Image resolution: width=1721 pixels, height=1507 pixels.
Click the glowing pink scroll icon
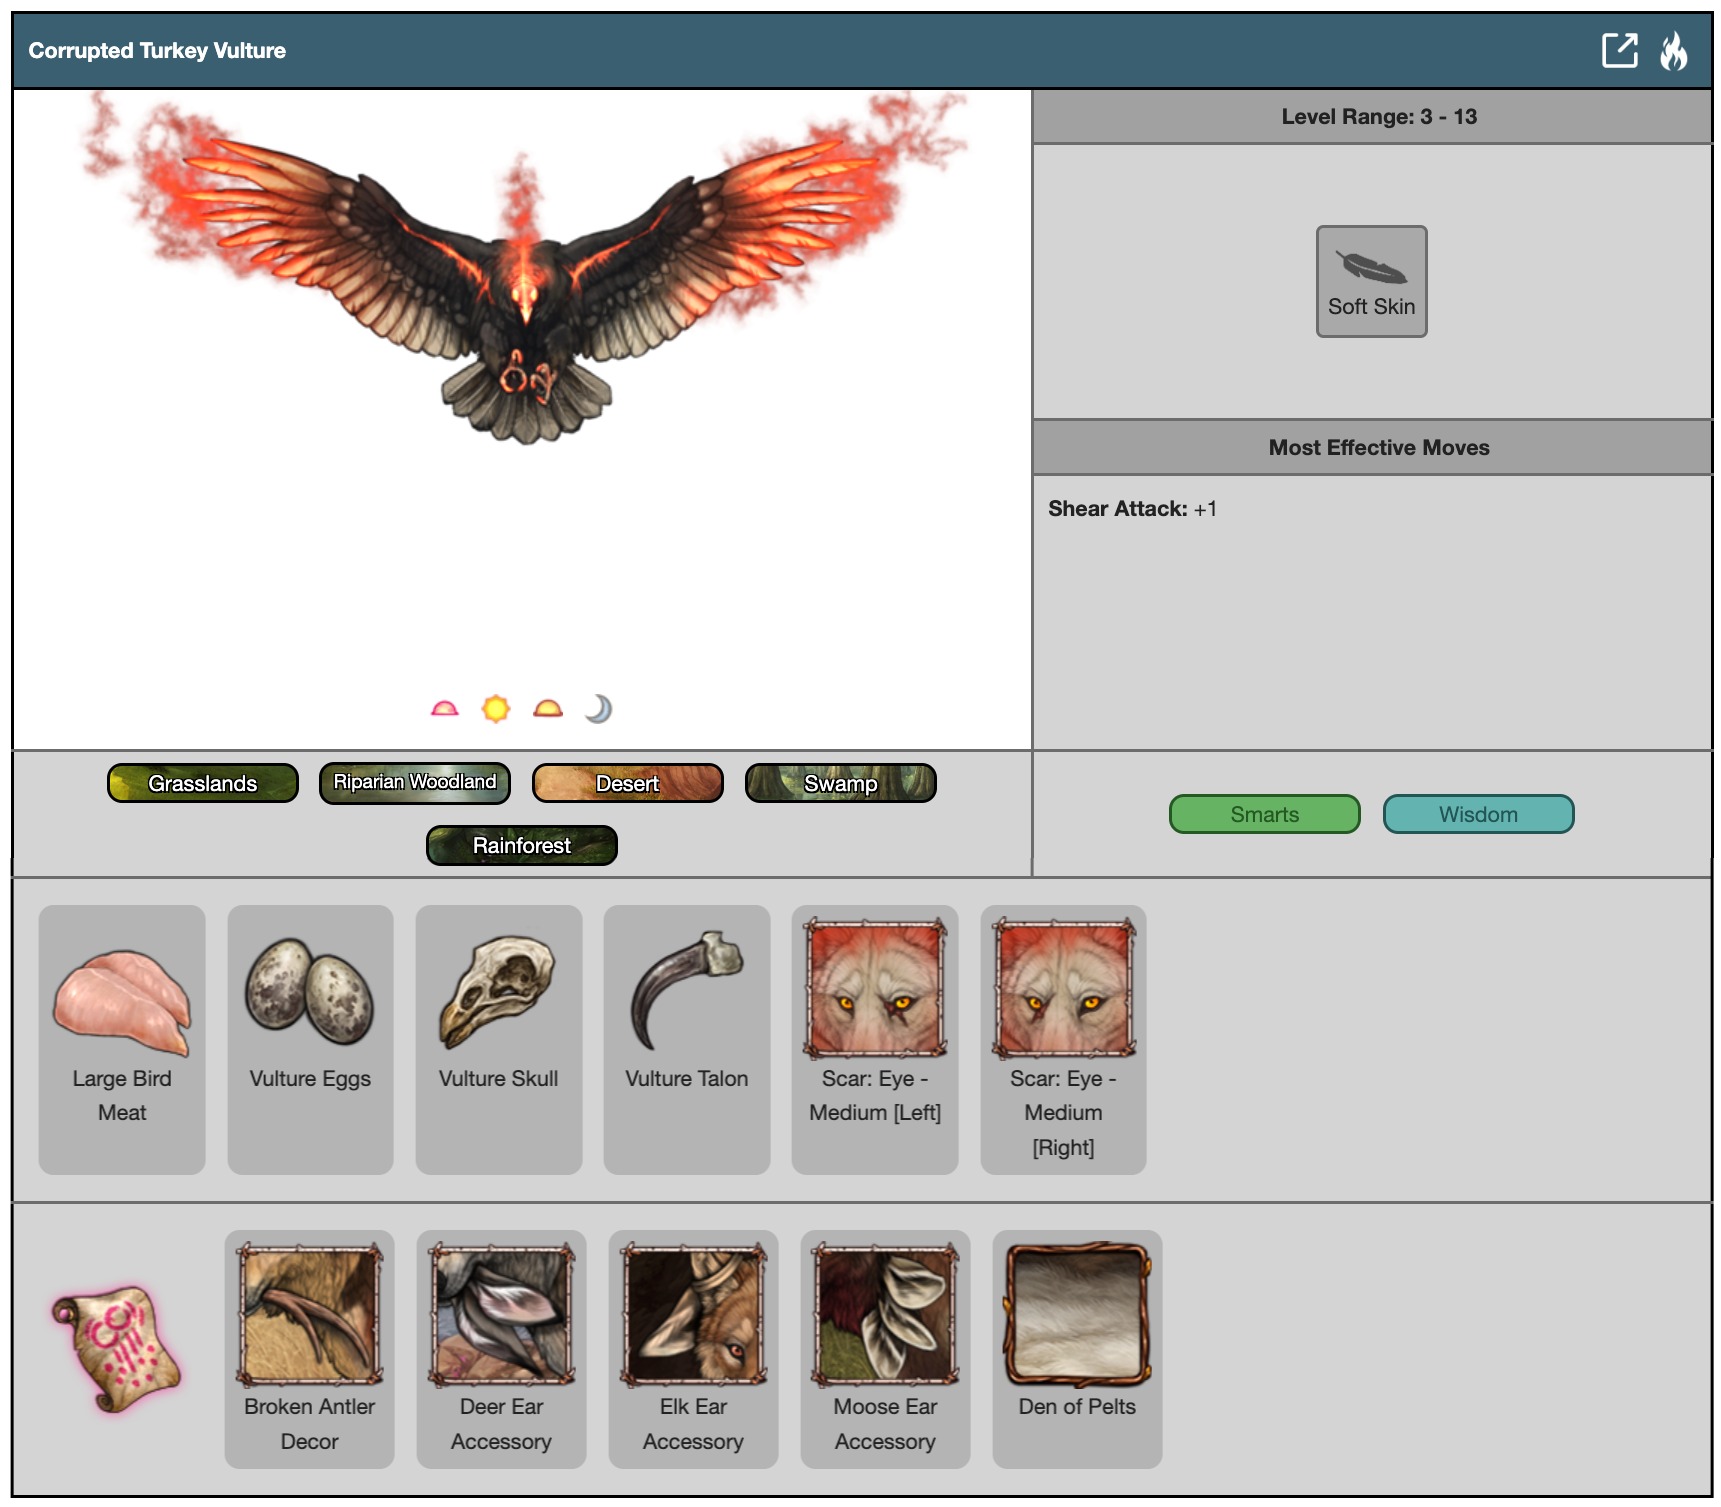(x=117, y=1348)
